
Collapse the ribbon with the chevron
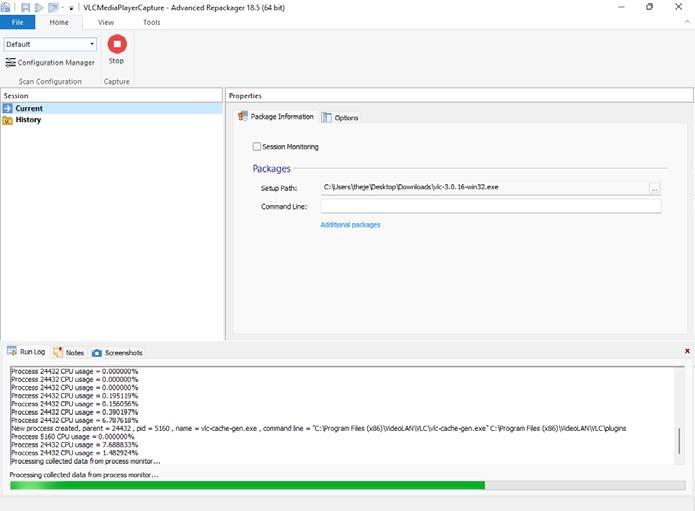tap(687, 22)
